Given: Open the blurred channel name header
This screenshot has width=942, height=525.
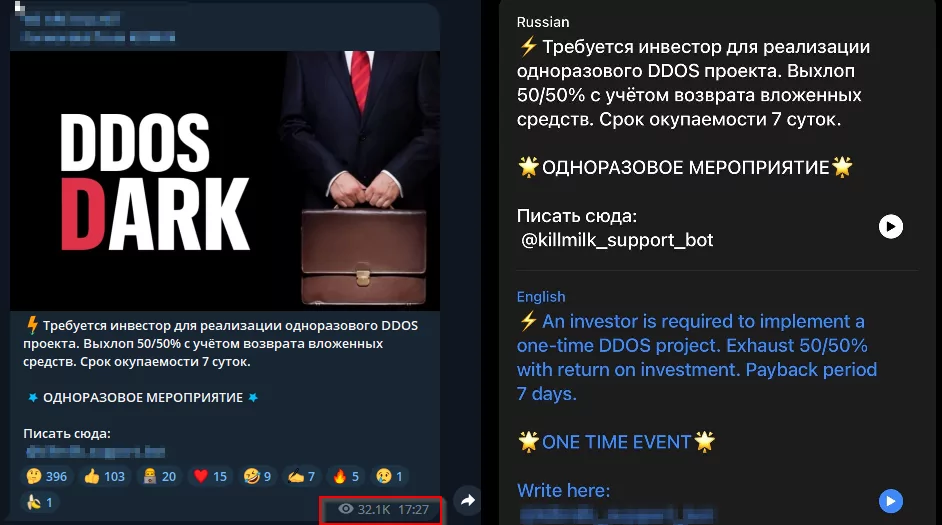Looking at the screenshot, I should 72,19.
